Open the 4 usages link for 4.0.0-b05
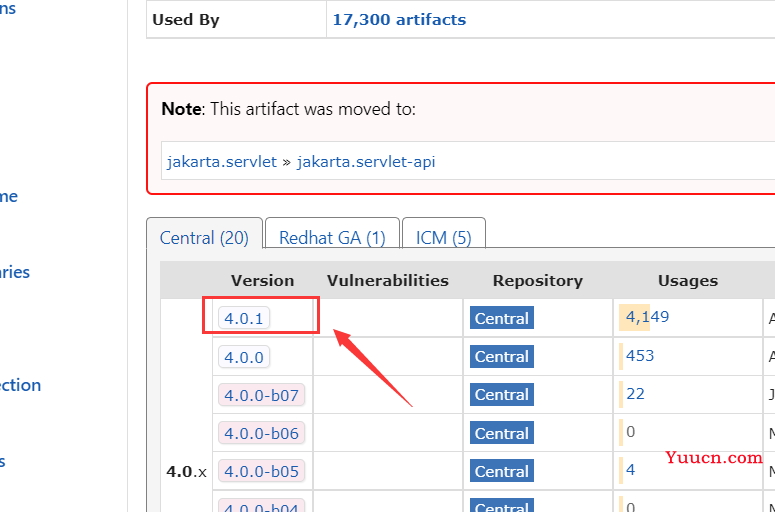The width and height of the screenshot is (775, 512). [630, 469]
